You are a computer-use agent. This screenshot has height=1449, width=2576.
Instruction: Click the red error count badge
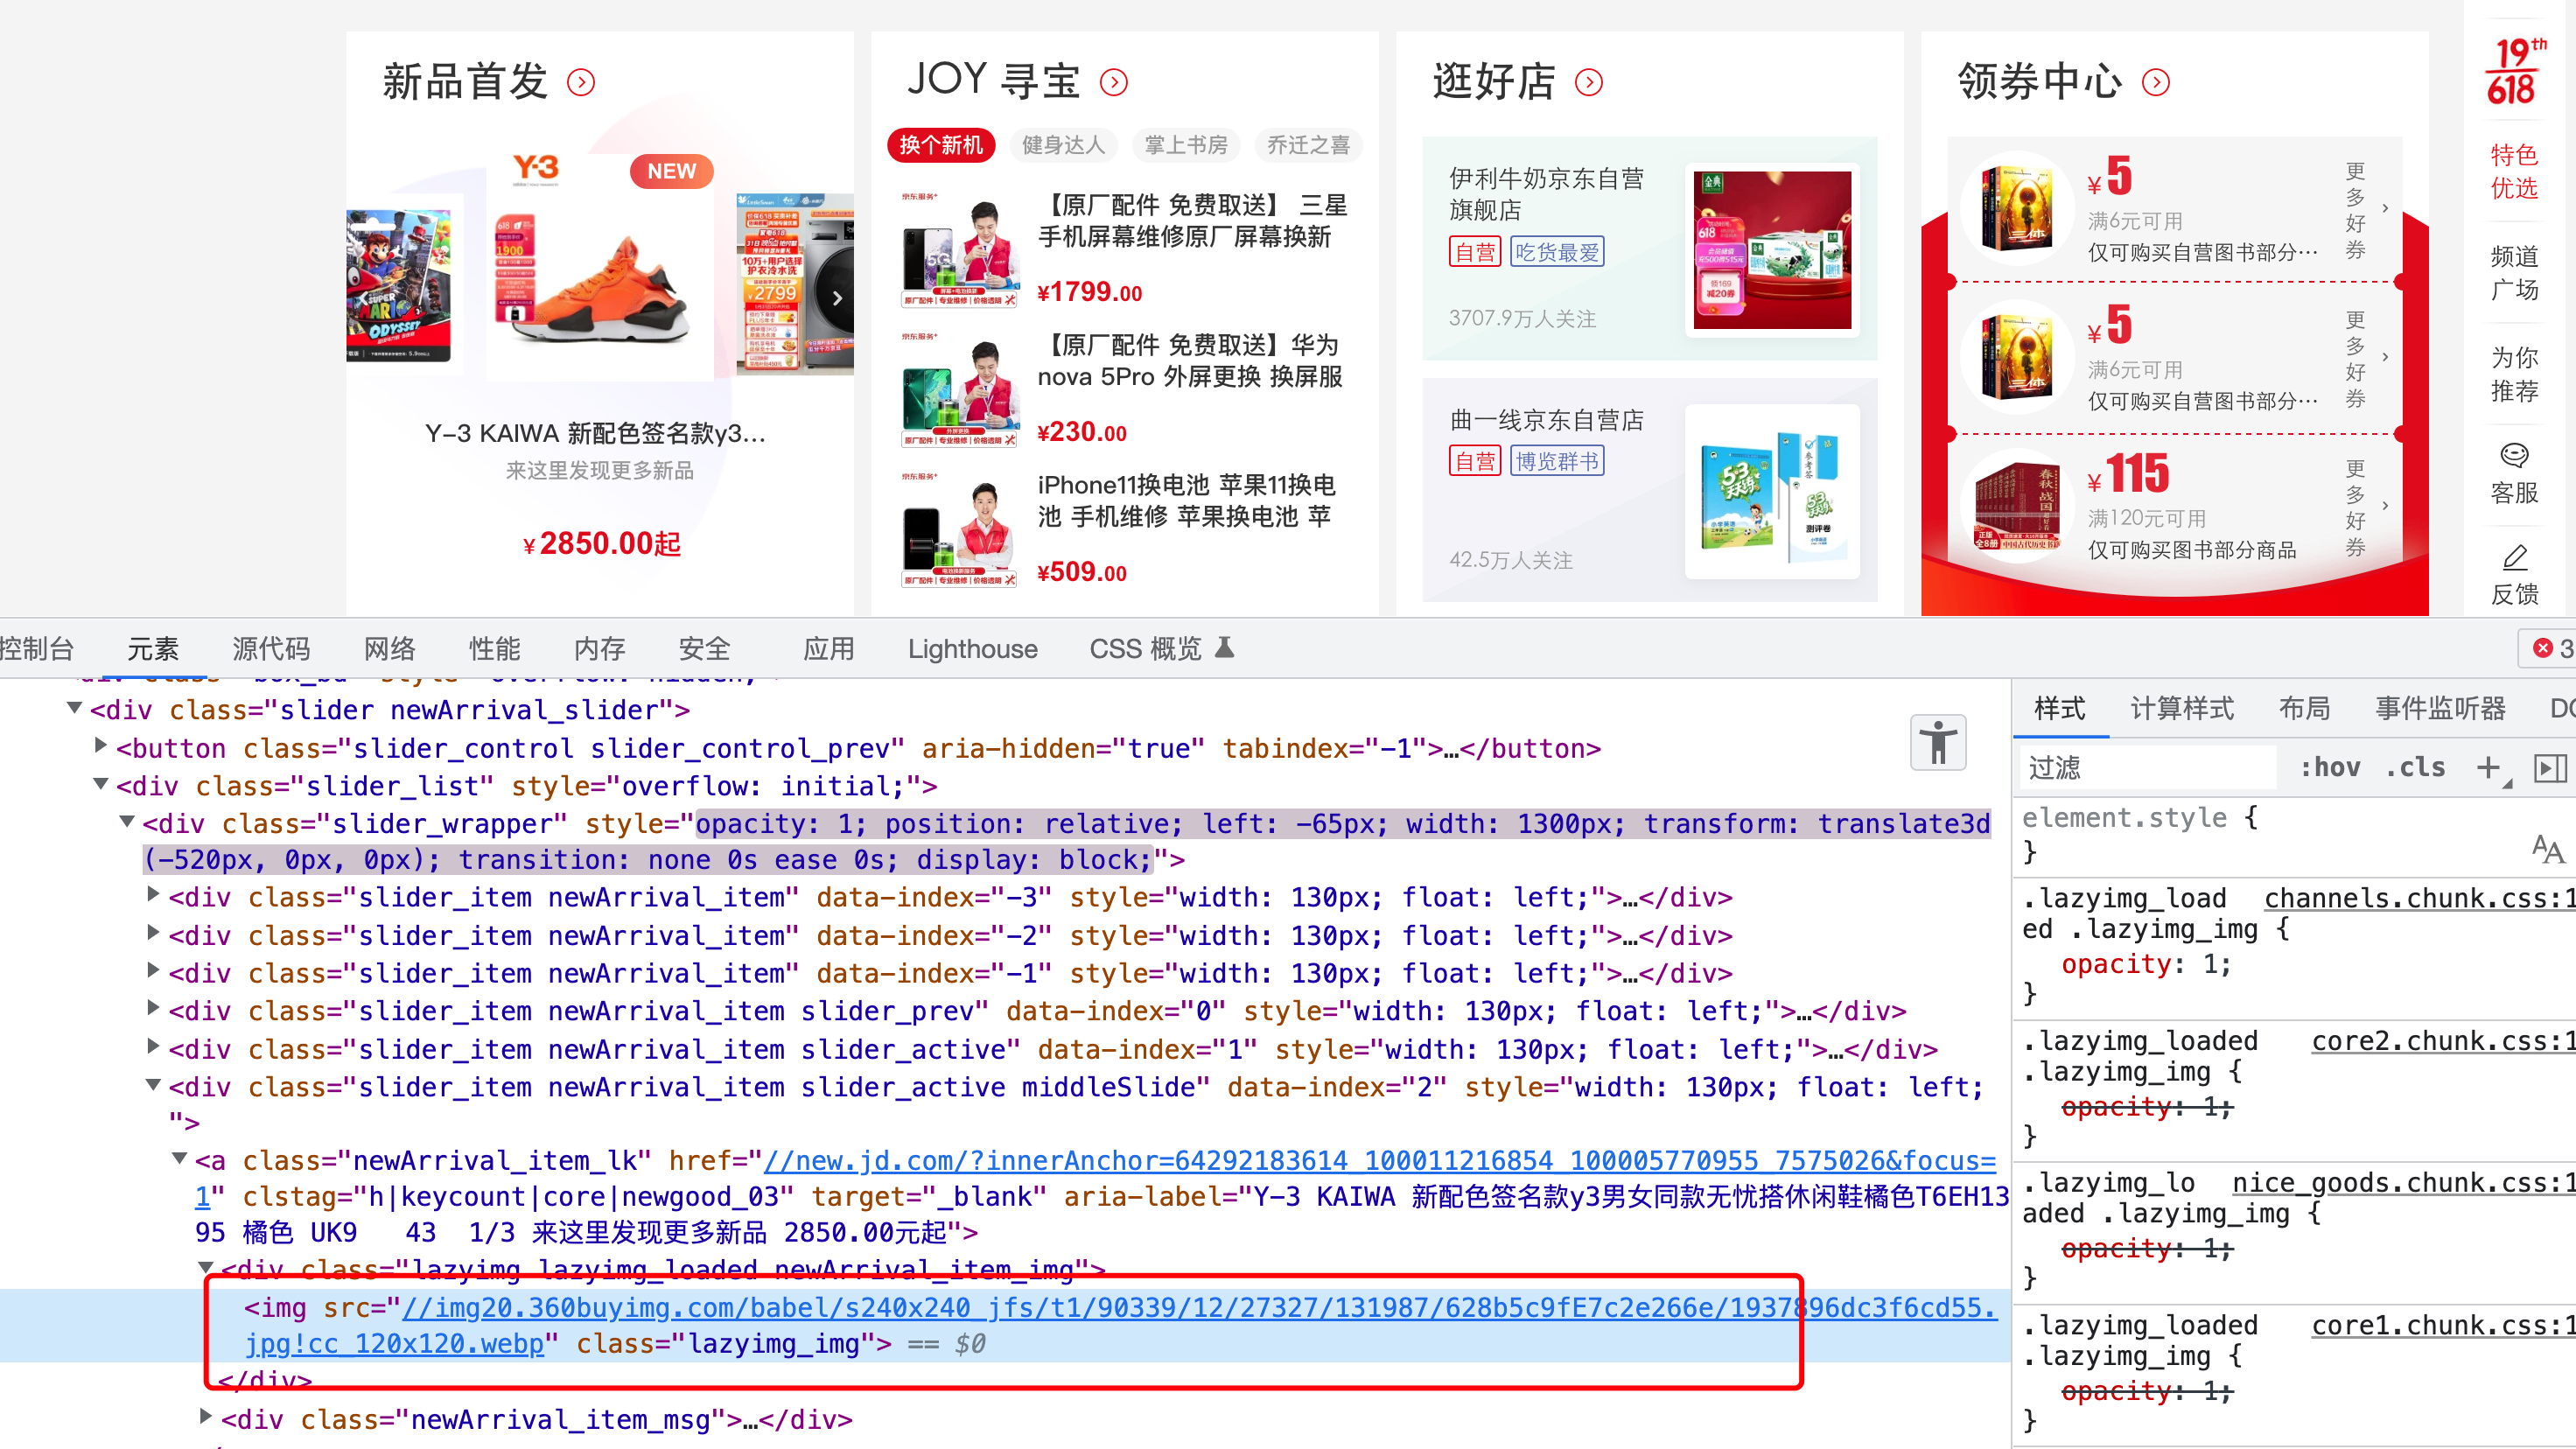click(2551, 648)
